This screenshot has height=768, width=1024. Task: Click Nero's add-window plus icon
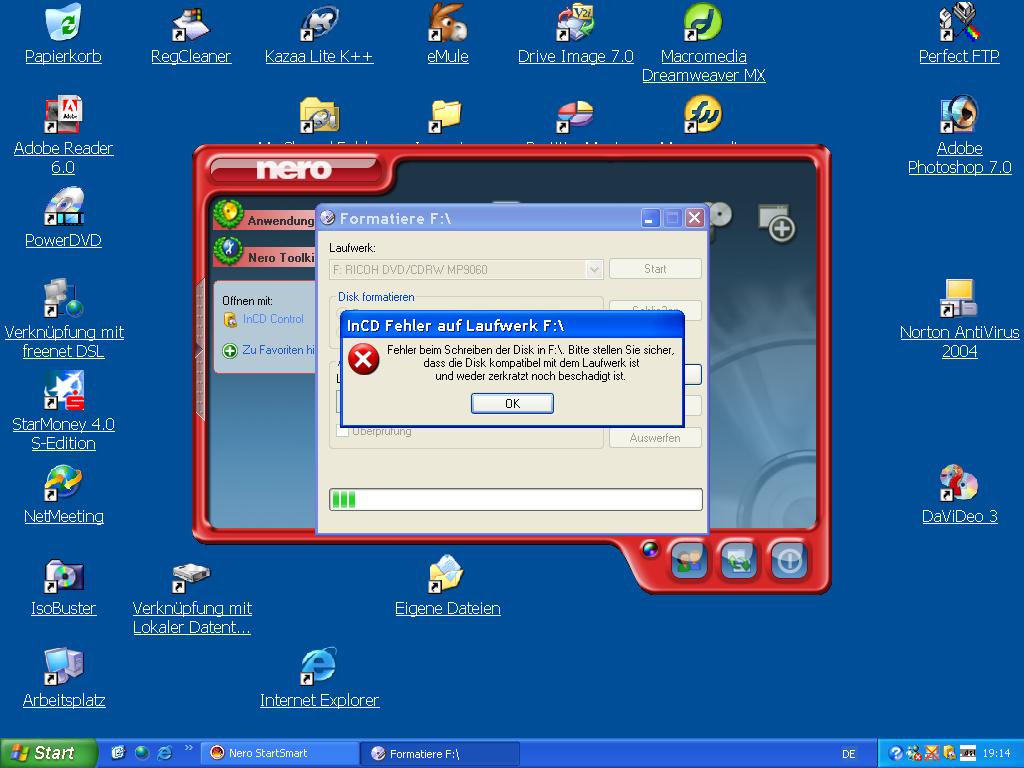pyautogui.click(x=776, y=223)
